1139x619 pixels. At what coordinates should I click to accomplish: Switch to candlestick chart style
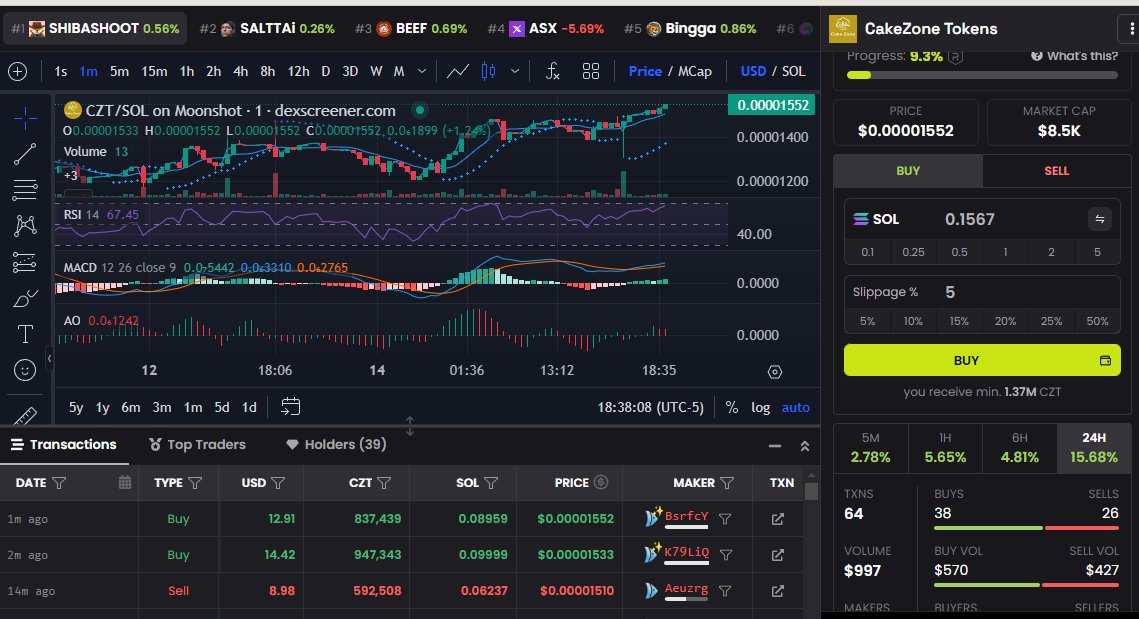pyautogui.click(x=489, y=71)
